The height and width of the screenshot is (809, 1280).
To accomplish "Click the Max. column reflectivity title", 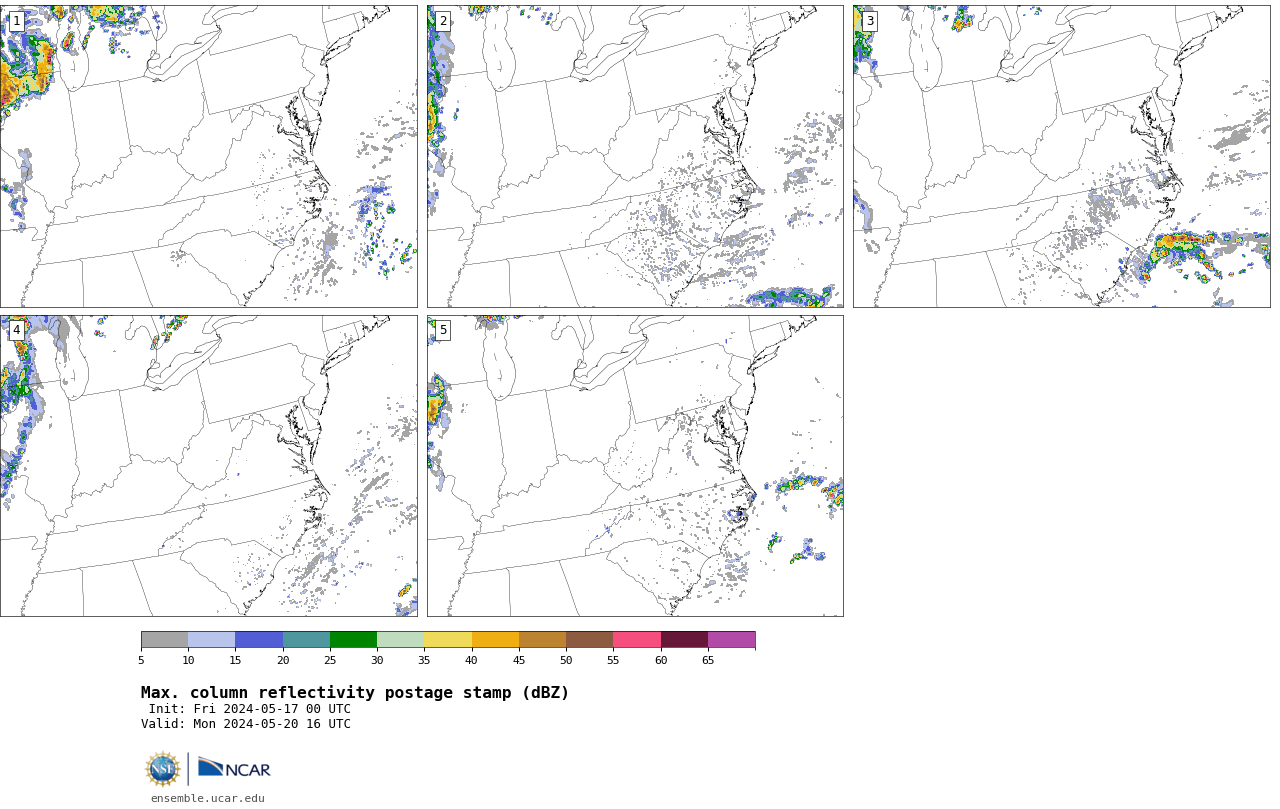I will (x=355, y=693).
